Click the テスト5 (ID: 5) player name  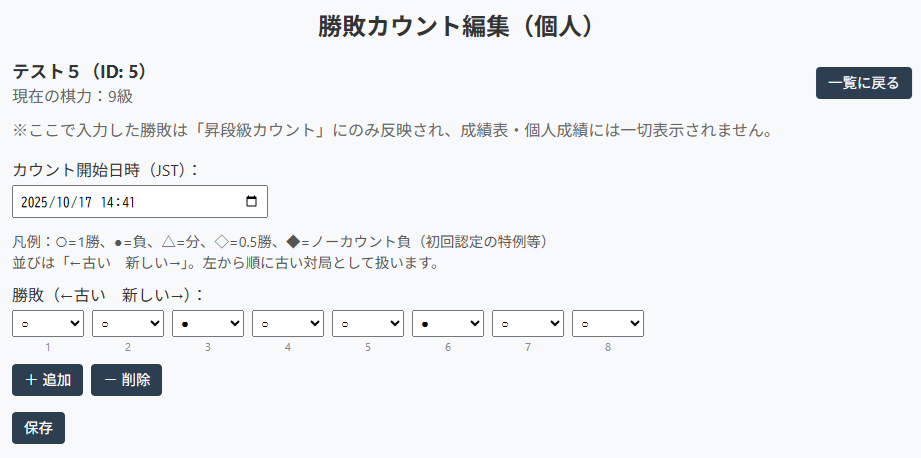click(80, 72)
